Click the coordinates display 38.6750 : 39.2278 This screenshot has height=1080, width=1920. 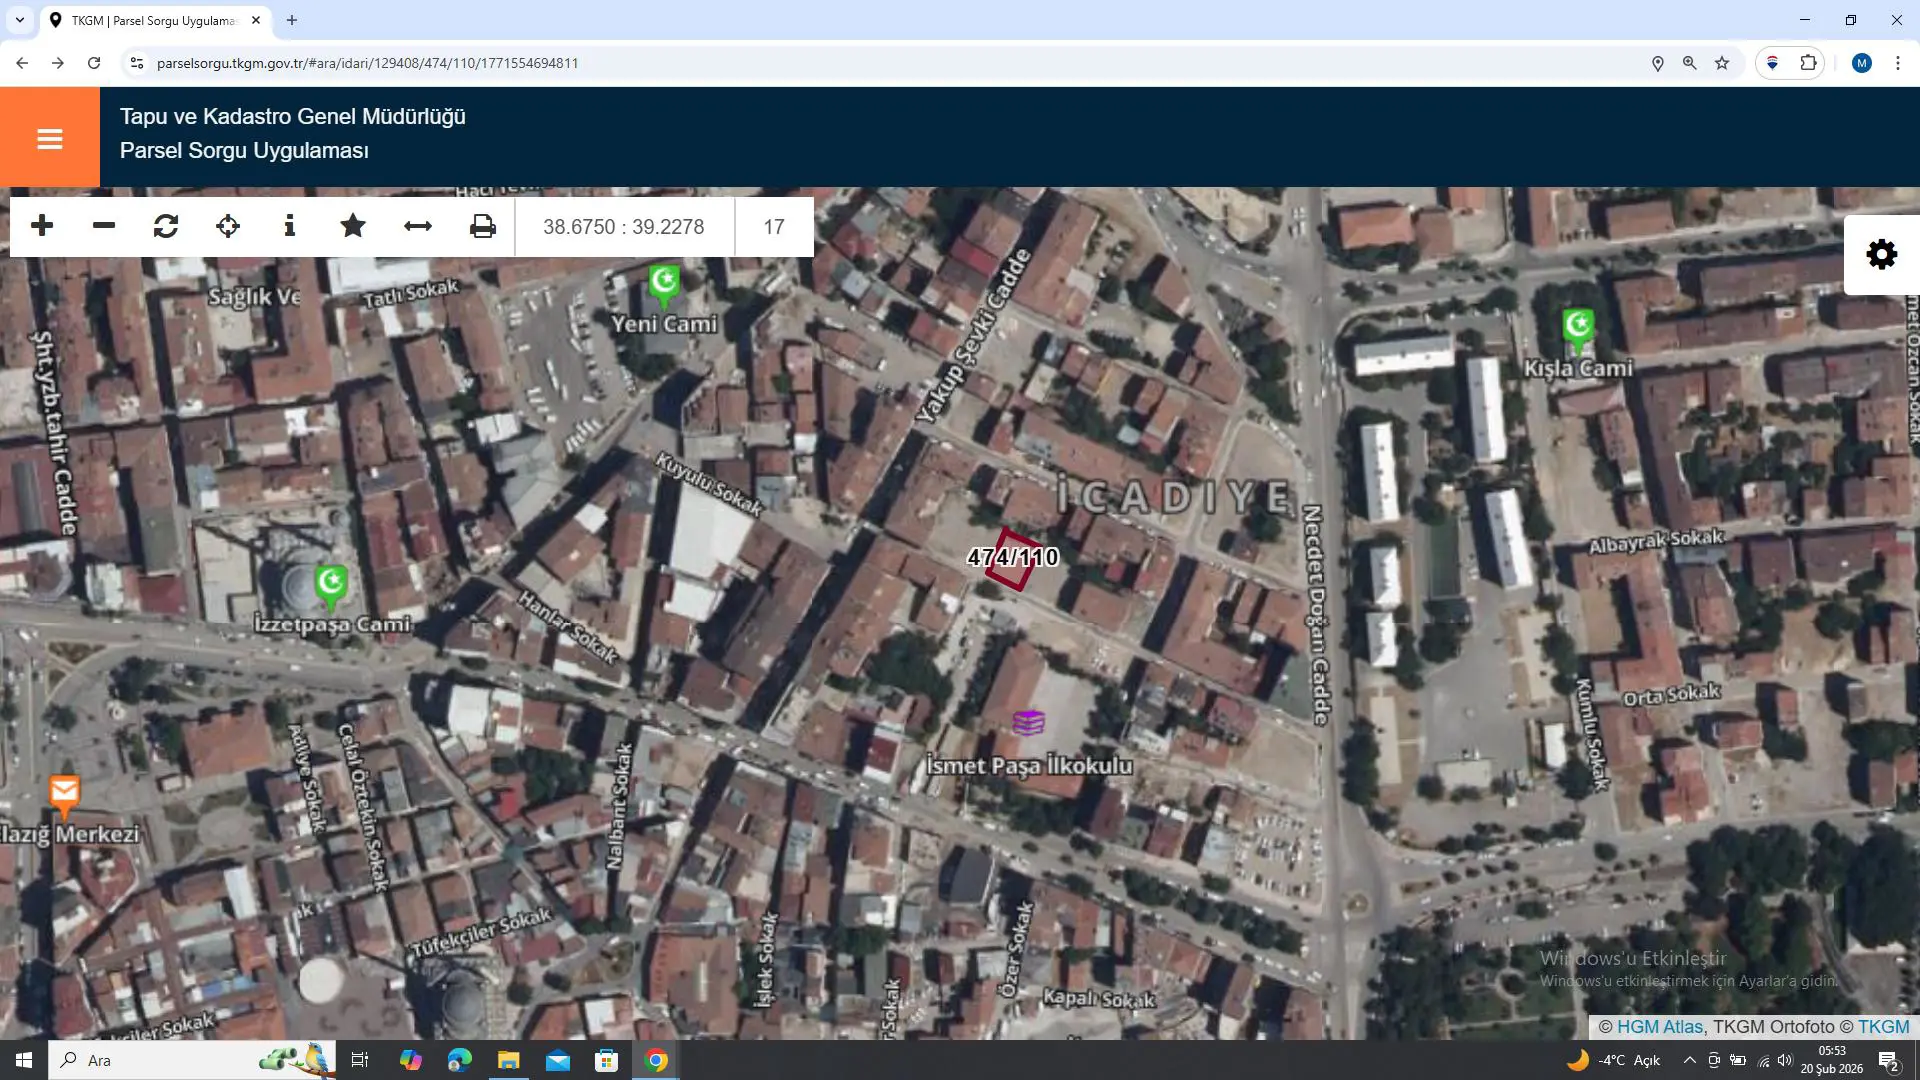624,227
